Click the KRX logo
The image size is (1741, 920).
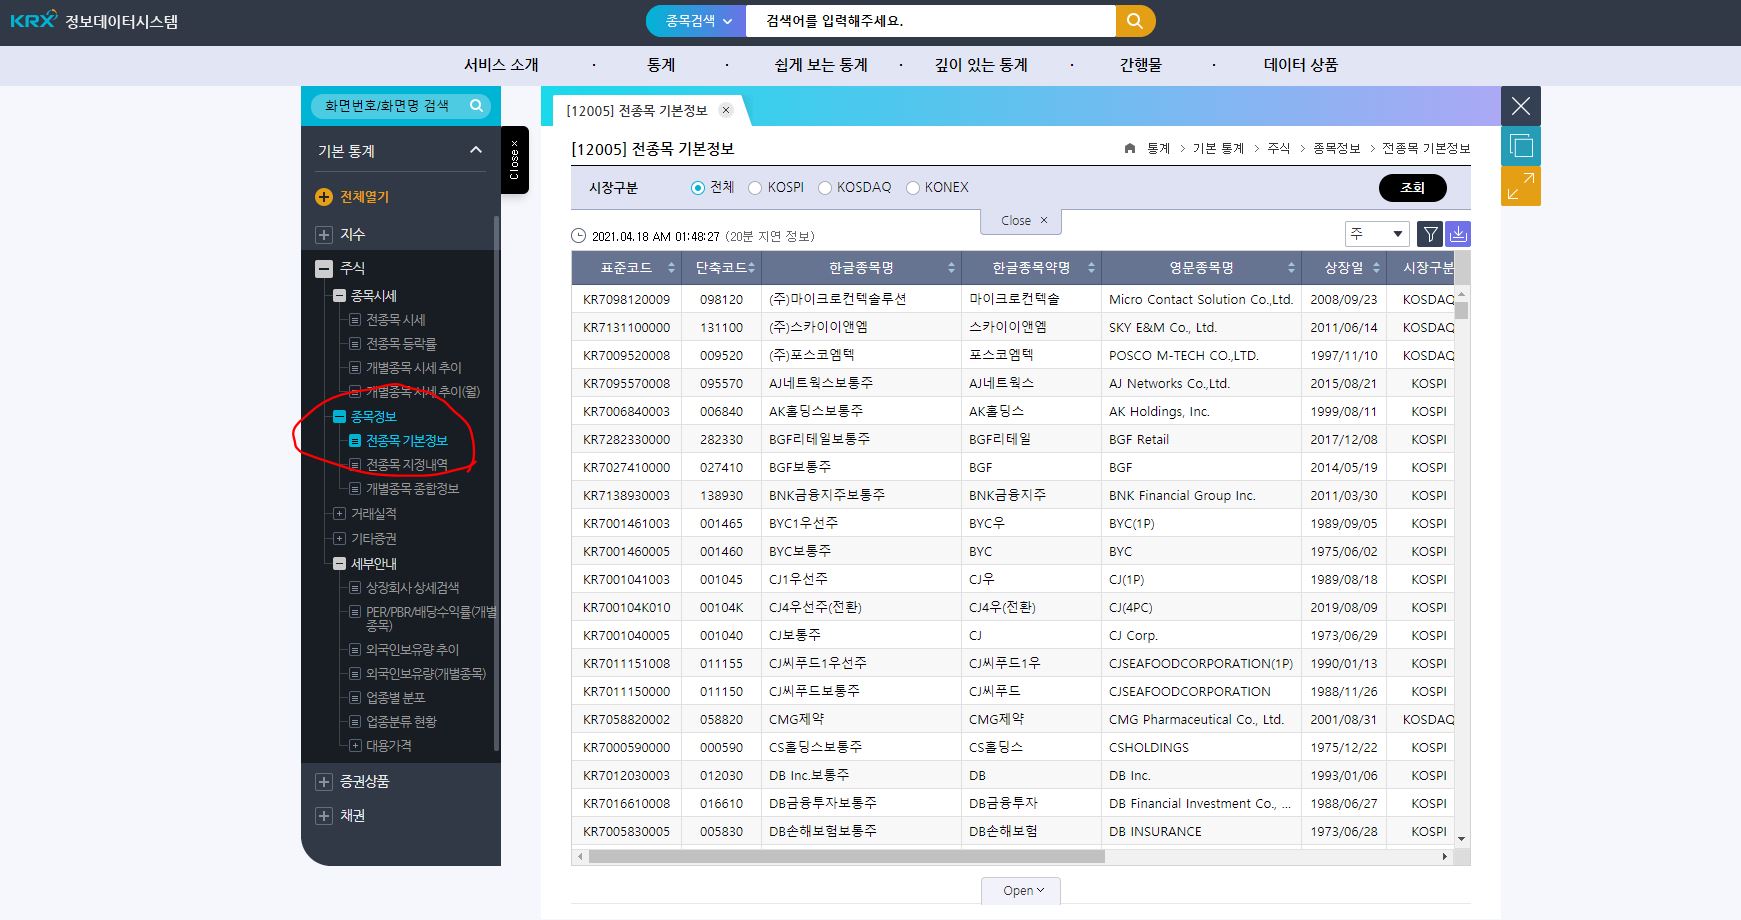[x=33, y=18]
